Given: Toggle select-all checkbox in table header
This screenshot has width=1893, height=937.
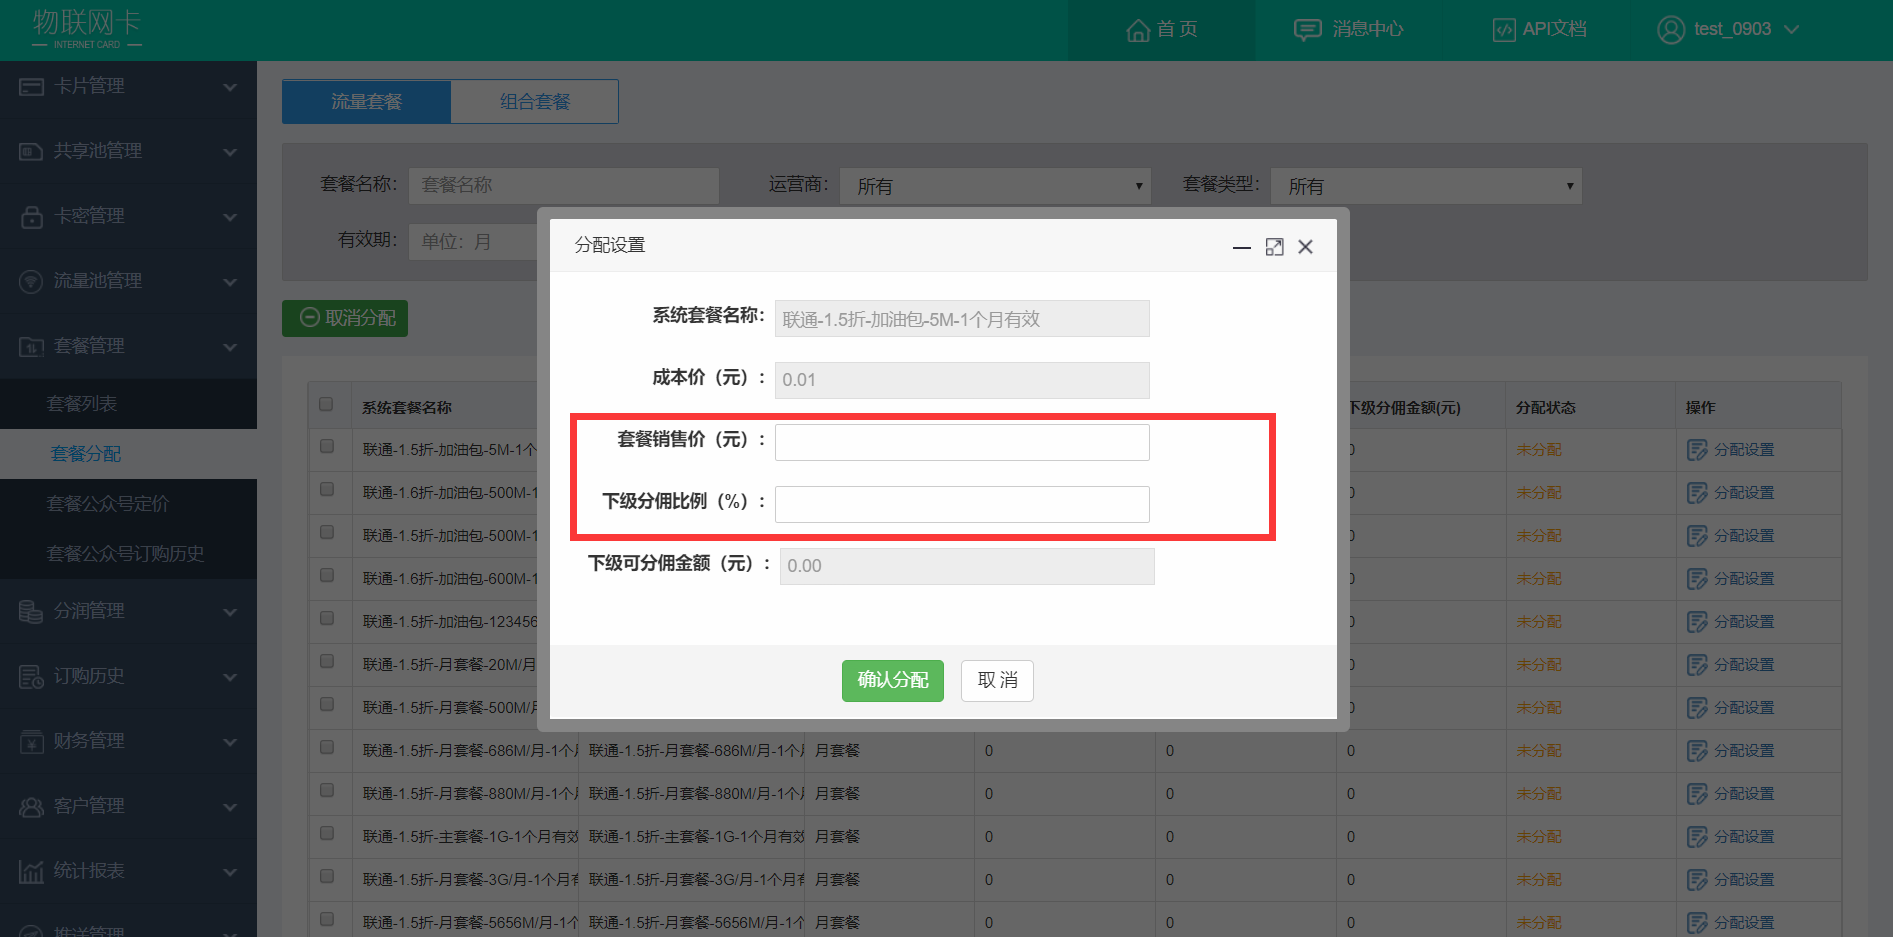Looking at the screenshot, I should coord(326,404).
